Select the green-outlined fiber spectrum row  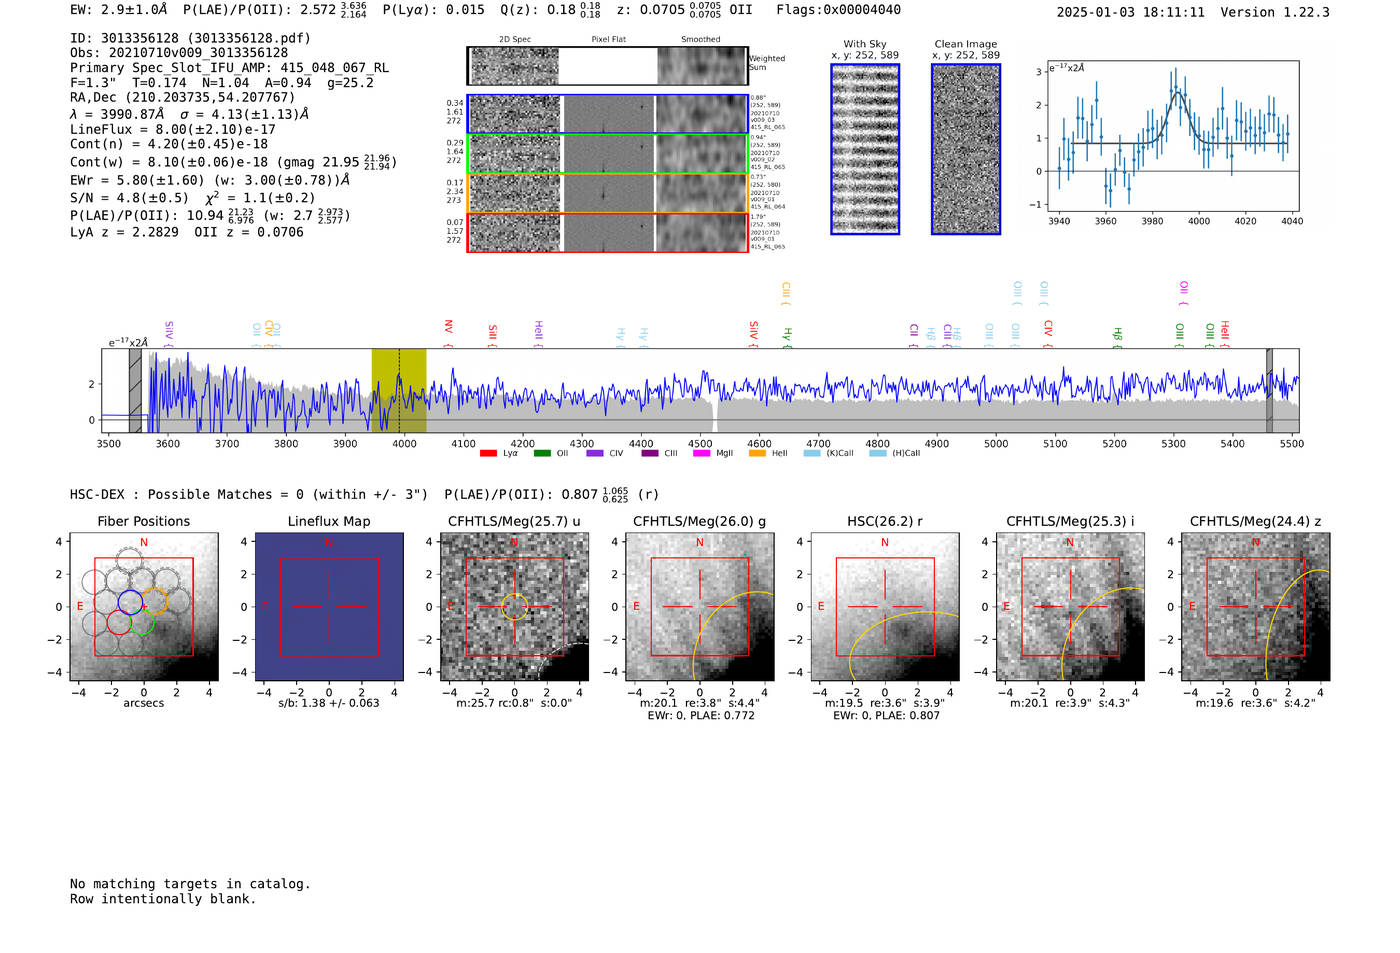pos(607,154)
